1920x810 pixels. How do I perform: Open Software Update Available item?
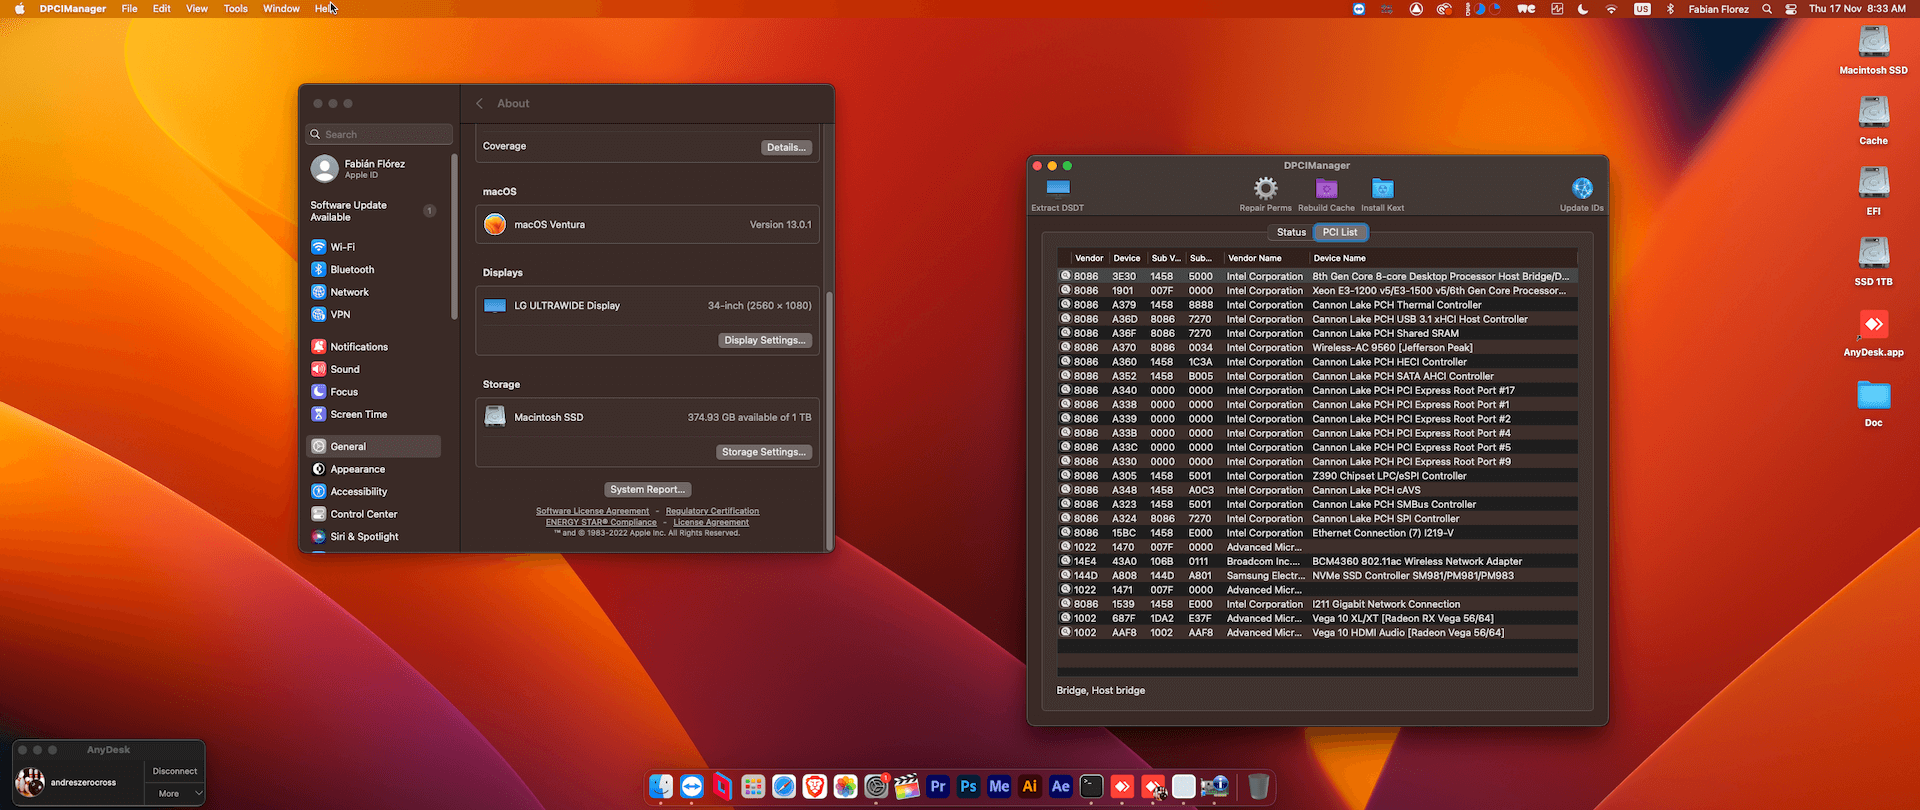point(374,211)
